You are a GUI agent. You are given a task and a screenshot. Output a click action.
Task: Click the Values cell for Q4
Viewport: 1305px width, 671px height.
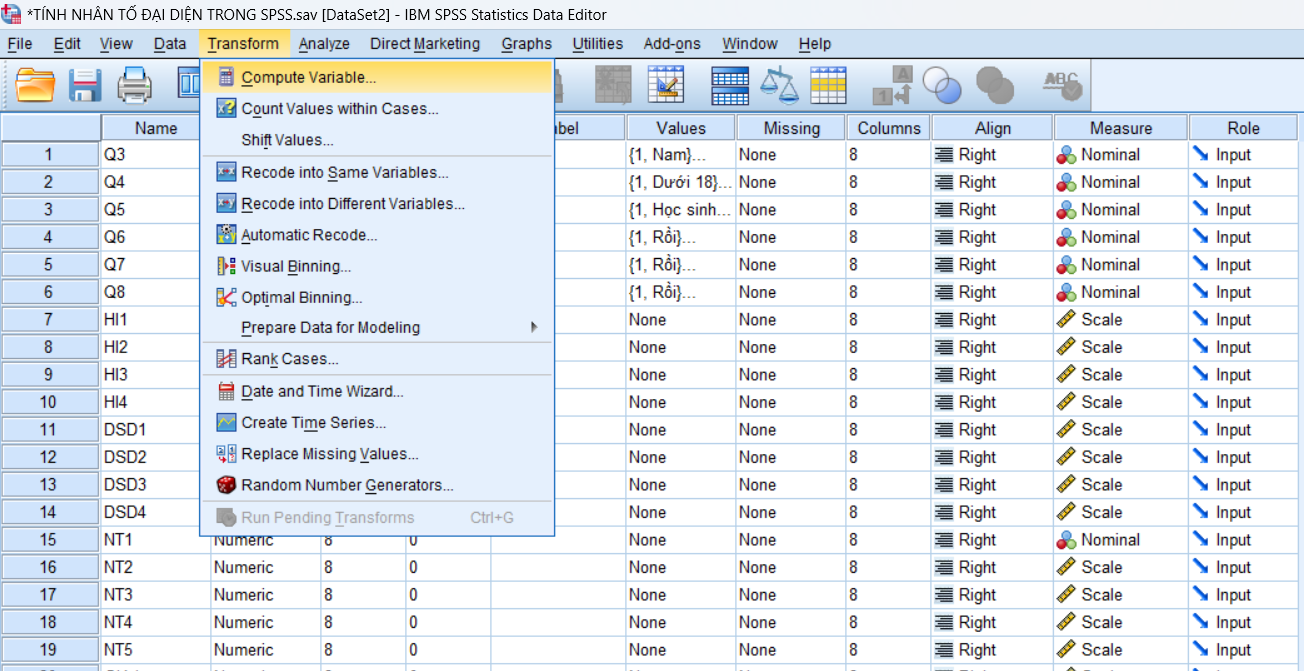681,183
